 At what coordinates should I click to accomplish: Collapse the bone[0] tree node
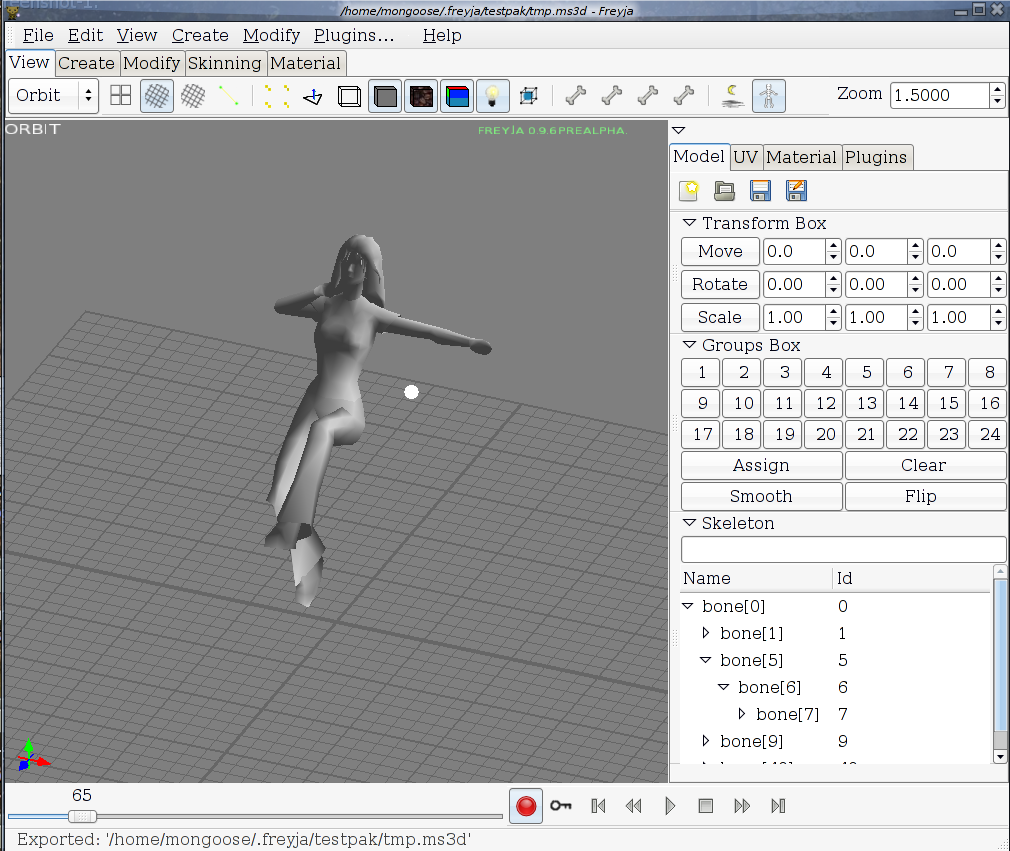click(688, 606)
